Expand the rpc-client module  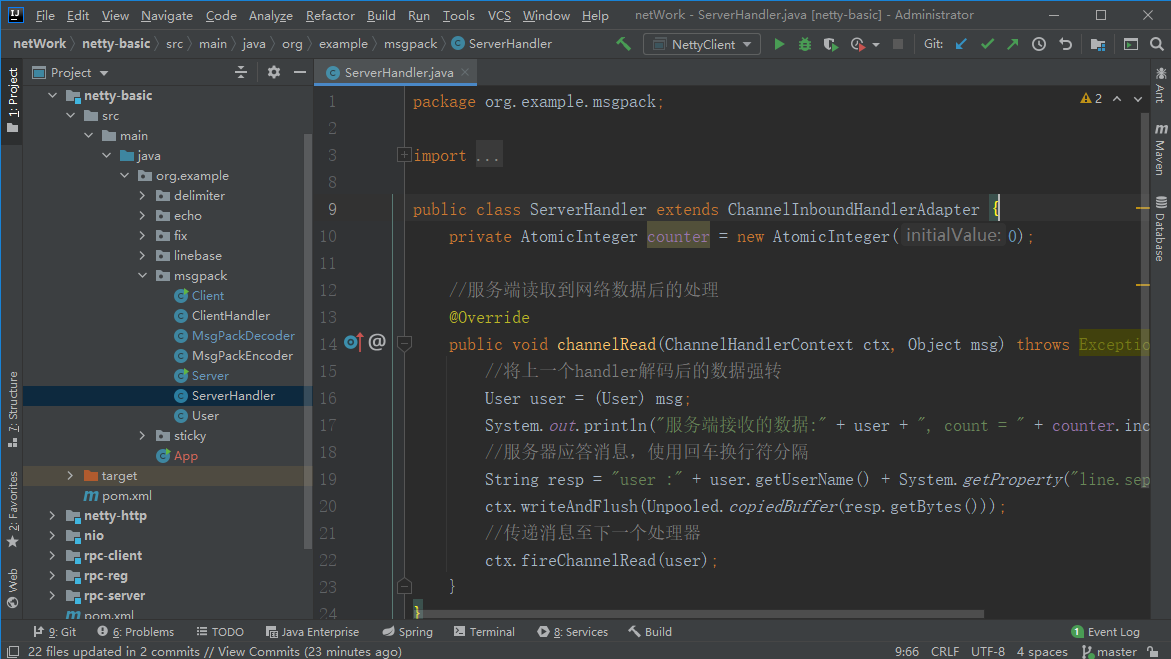[x=52, y=556]
